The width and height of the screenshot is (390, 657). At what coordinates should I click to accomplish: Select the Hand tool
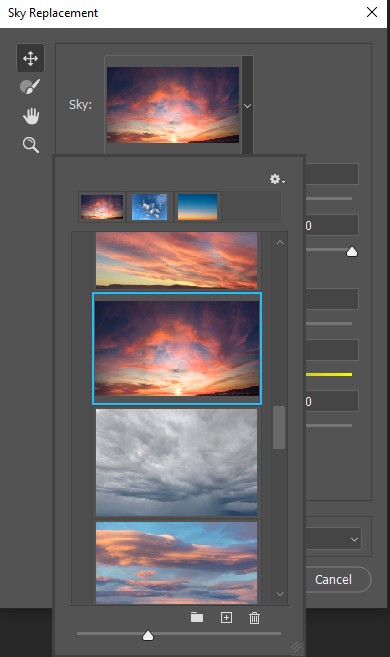[x=31, y=116]
